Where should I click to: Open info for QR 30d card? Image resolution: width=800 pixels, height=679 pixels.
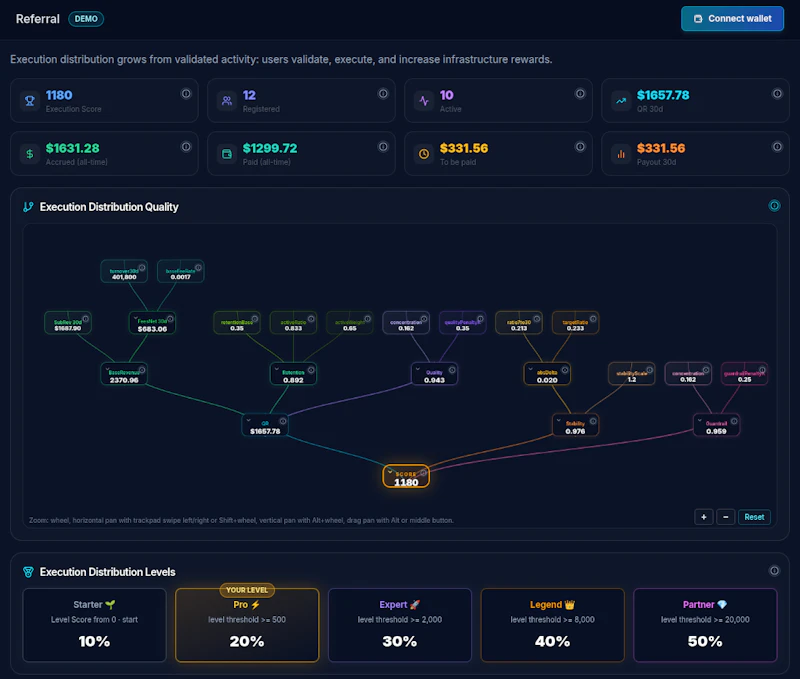(x=777, y=94)
